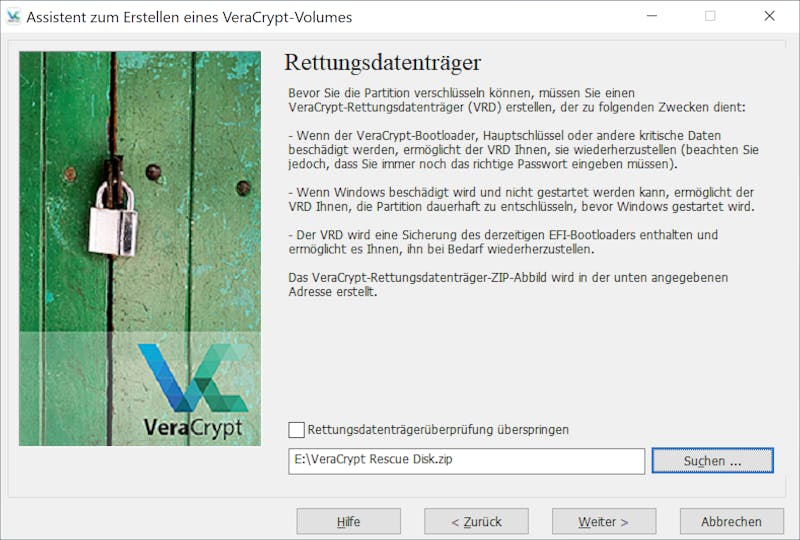Click the VeraCrypt padlock banner image

point(140,249)
